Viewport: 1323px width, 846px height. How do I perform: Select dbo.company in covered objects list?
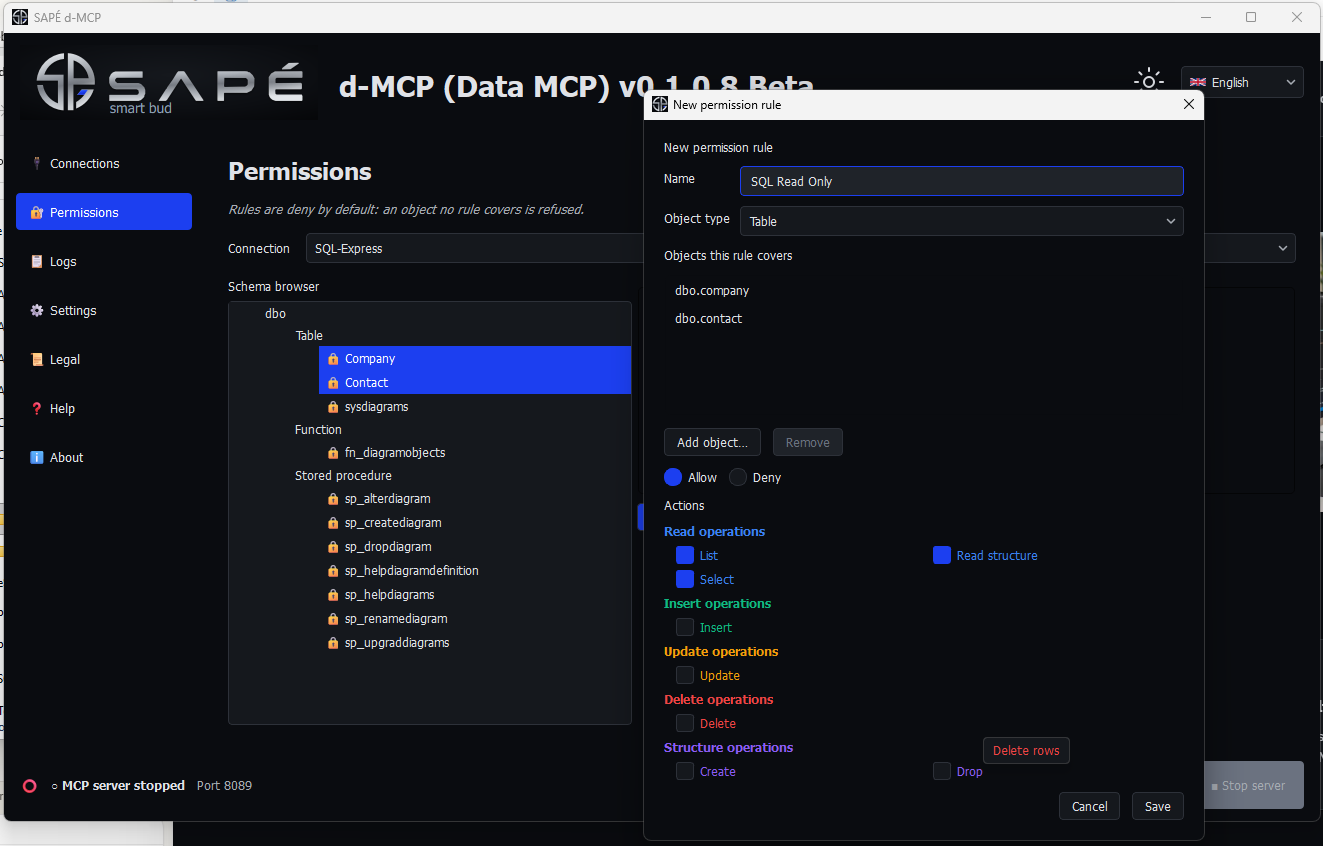click(712, 291)
